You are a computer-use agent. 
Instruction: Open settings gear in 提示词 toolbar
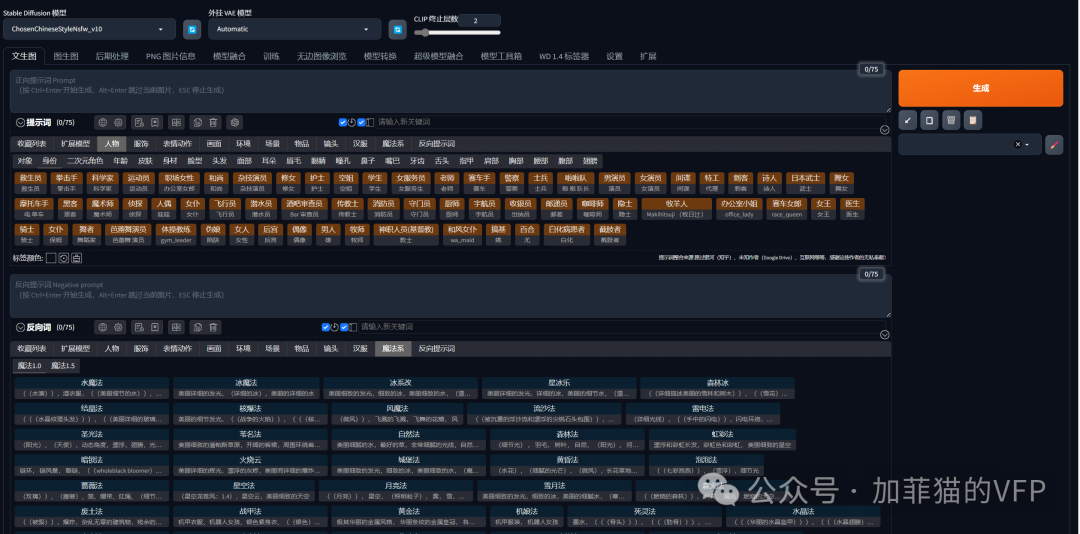[x=118, y=123]
